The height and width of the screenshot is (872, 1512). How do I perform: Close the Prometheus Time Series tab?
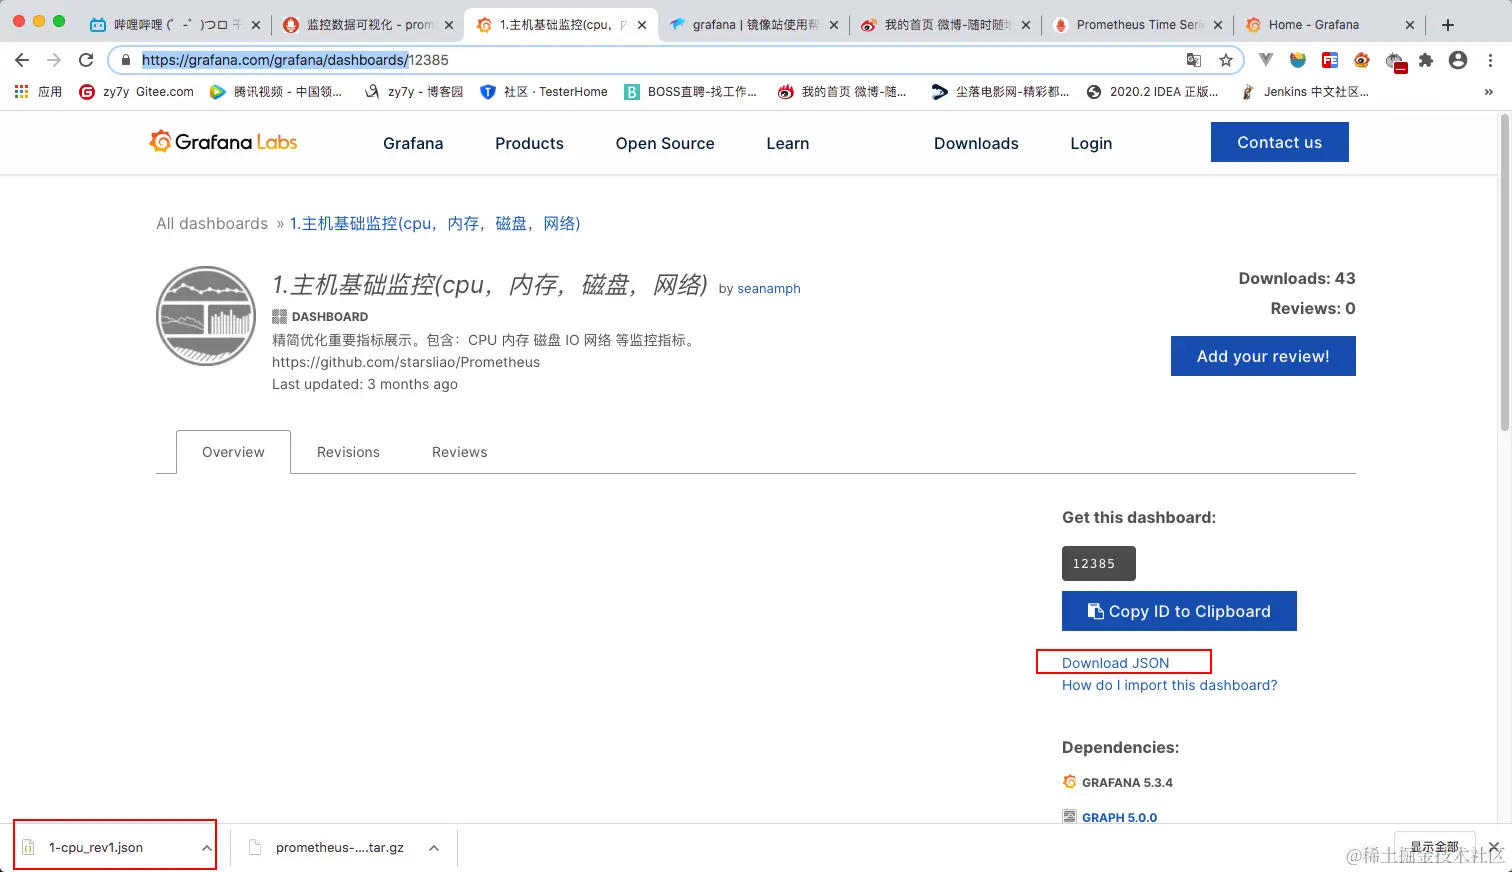coord(1218,25)
